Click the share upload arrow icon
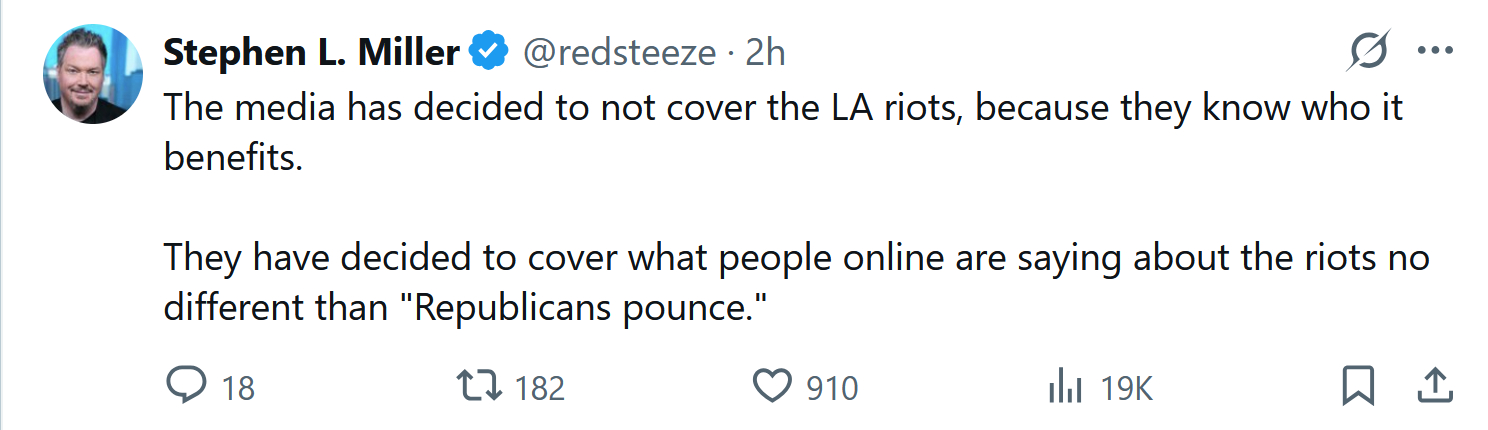The image size is (1488, 430). pos(1435,385)
